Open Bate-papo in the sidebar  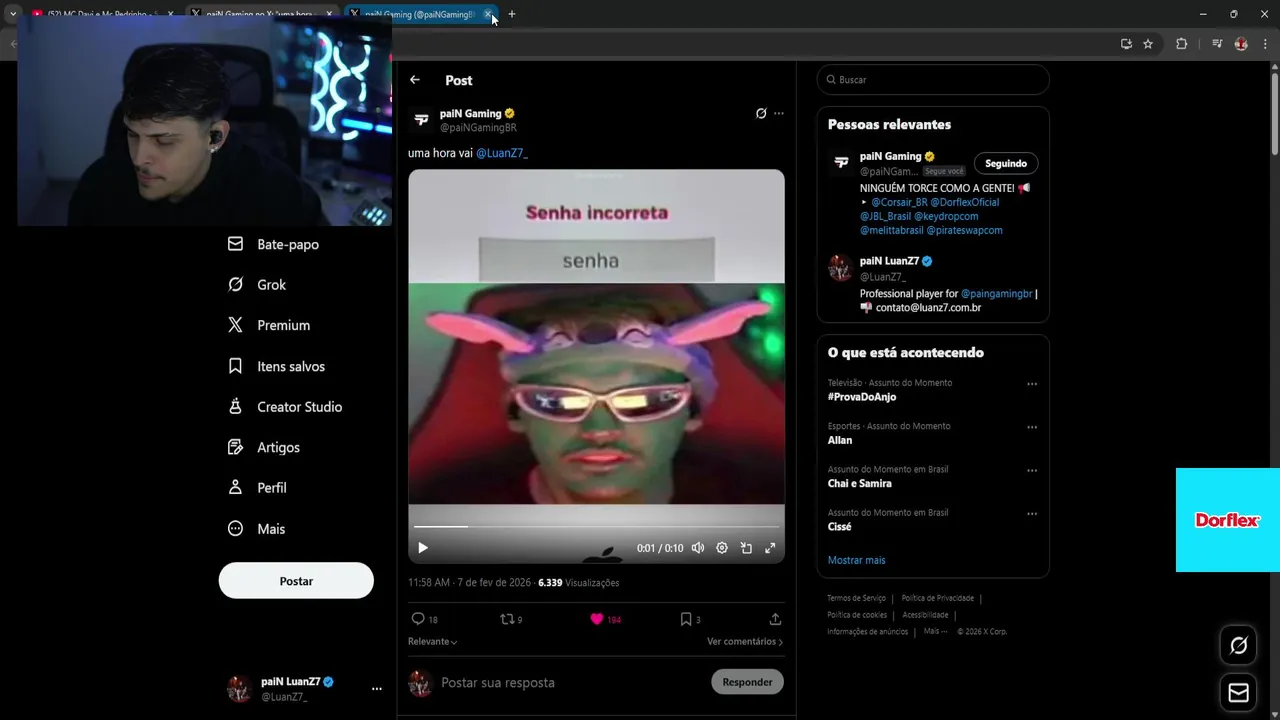point(273,244)
